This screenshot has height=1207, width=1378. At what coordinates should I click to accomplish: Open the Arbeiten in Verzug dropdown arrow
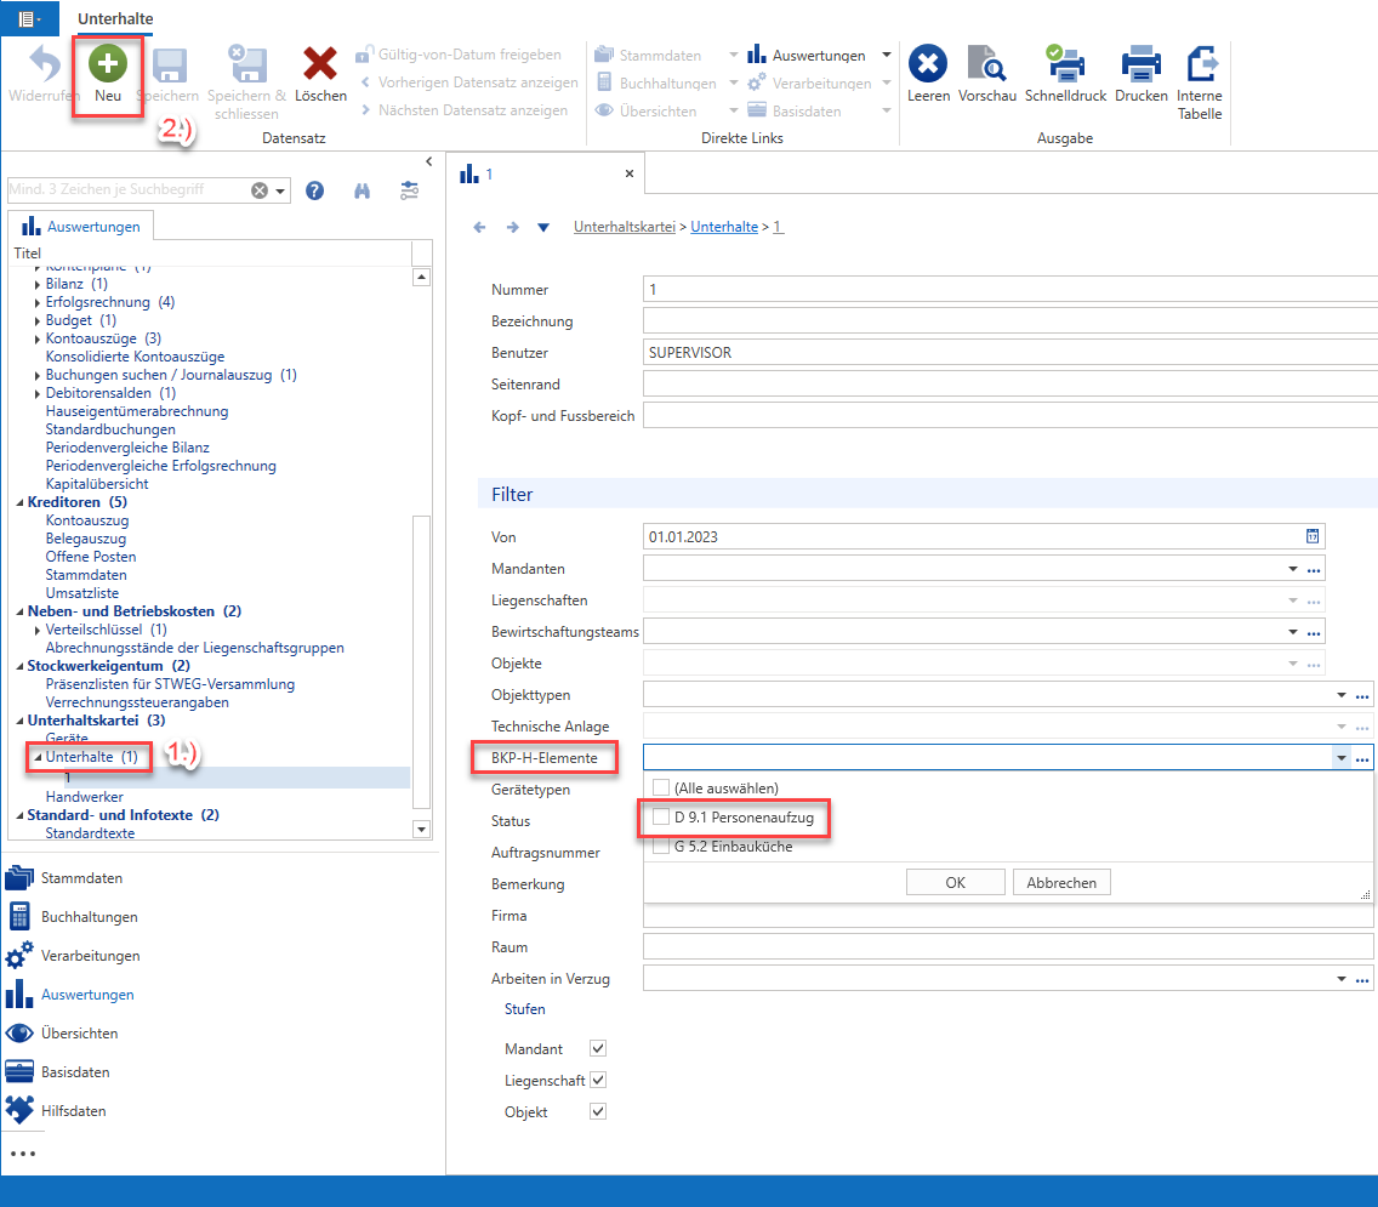click(x=1342, y=979)
